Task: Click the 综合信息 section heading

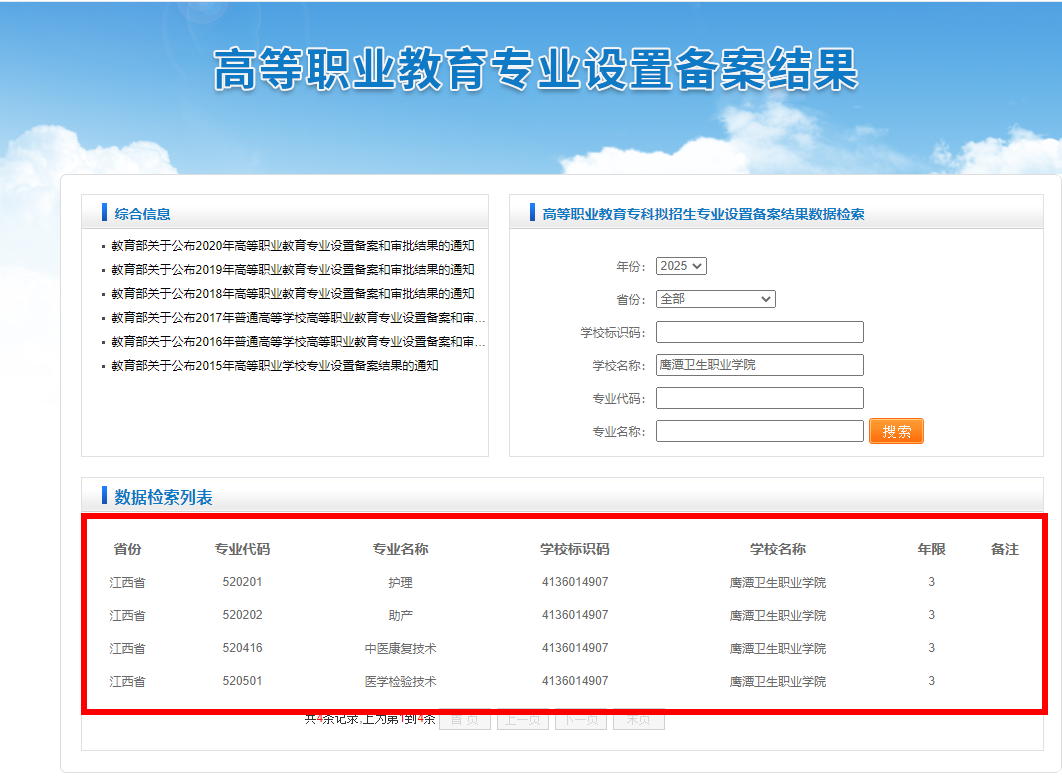Action: [x=142, y=214]
